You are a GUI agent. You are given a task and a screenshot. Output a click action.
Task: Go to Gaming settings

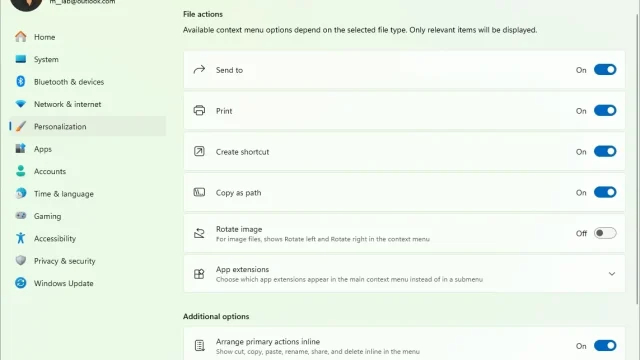pos(88,216)
